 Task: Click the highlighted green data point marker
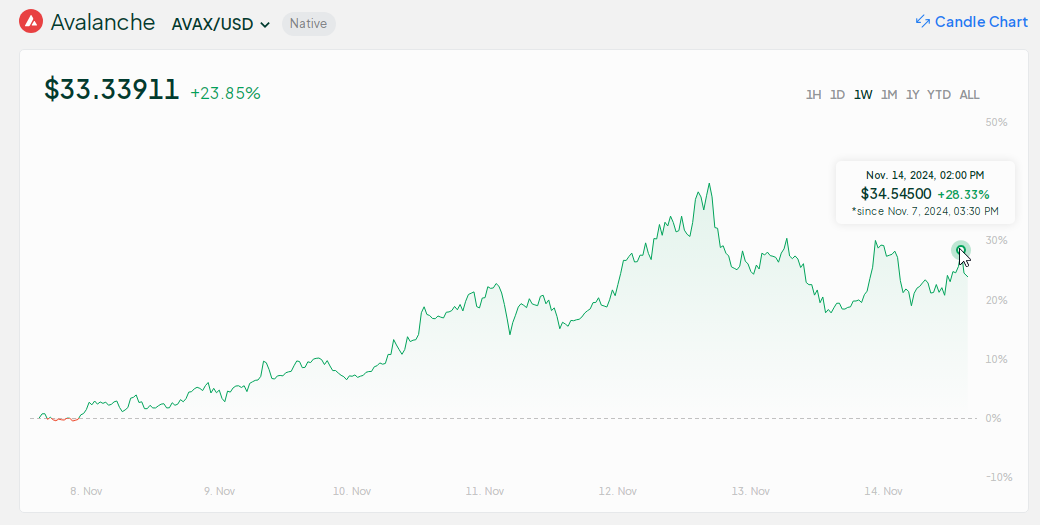coord(961,249)
